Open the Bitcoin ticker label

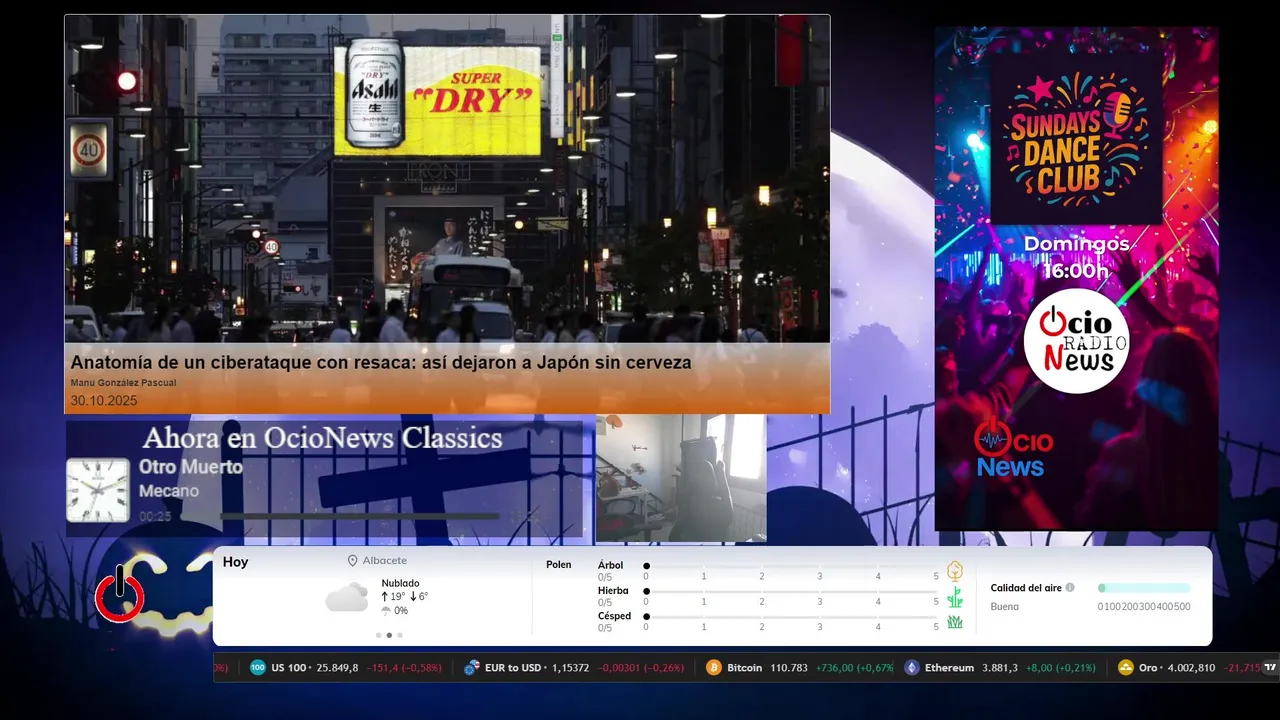point(744,667)
